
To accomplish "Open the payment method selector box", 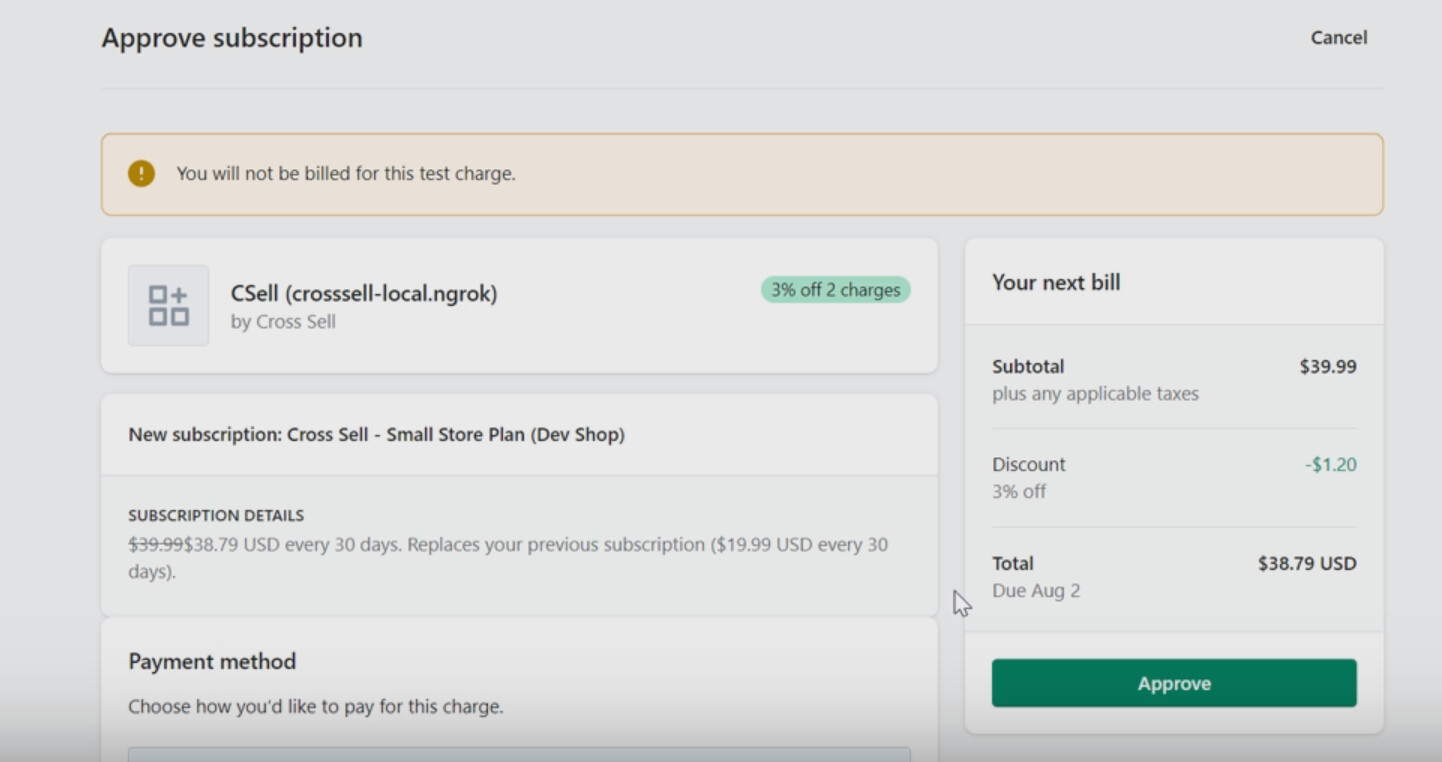I will pos(519,753).
